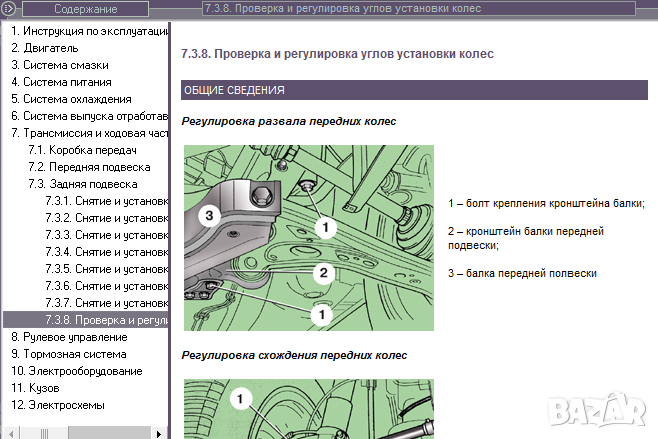The width and height of the screenshot is (658, 439).
Task: Open topic 7.3.4 in the contents tree
Action: tap(106, 252)
